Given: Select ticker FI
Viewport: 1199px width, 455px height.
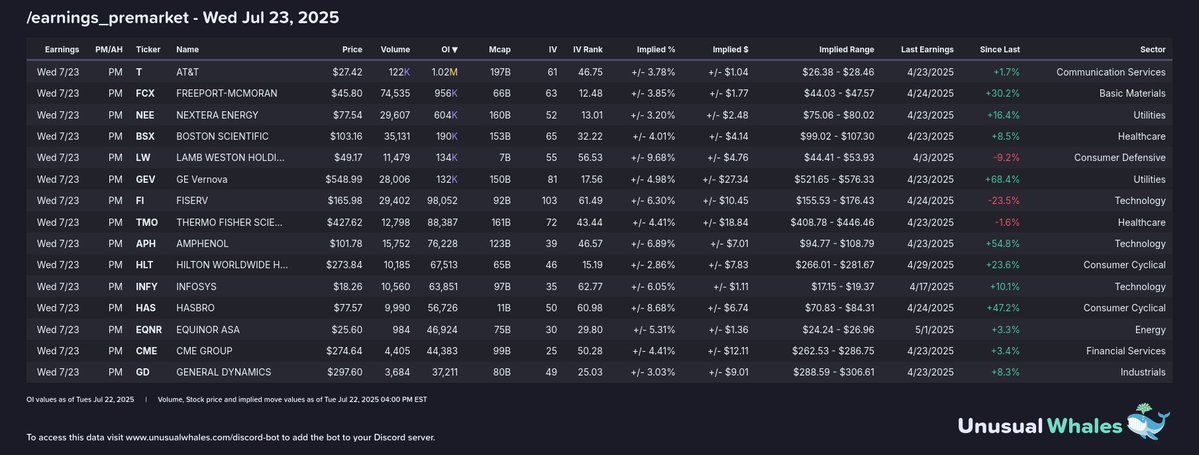Looking at the screenshot, I should (140, 200).
